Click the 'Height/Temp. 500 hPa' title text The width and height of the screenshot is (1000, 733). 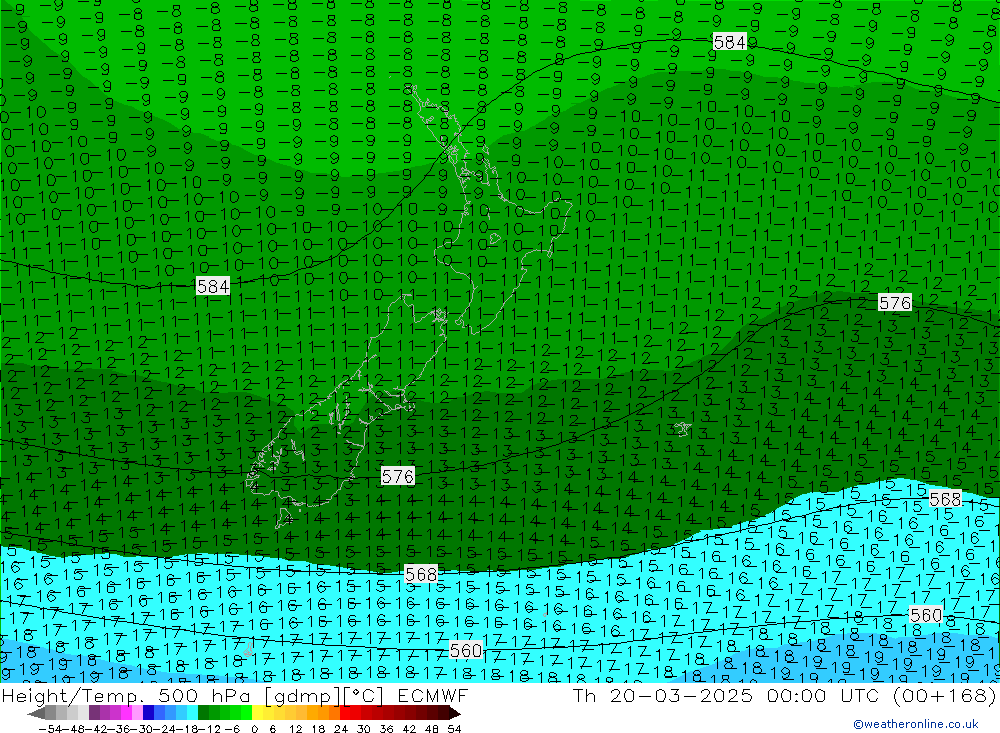128,695
